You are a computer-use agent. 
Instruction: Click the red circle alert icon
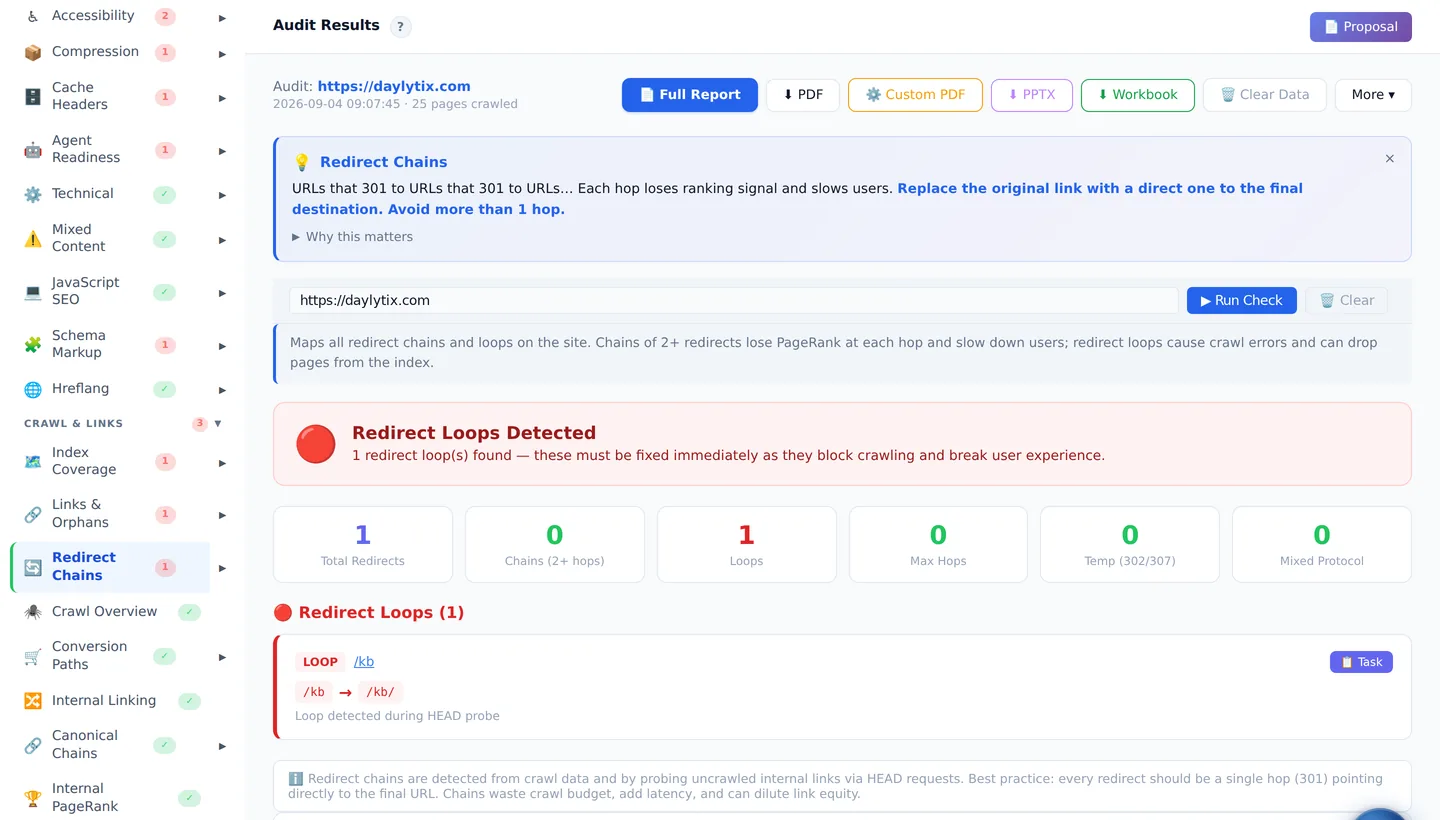click(x=316, y=444)
